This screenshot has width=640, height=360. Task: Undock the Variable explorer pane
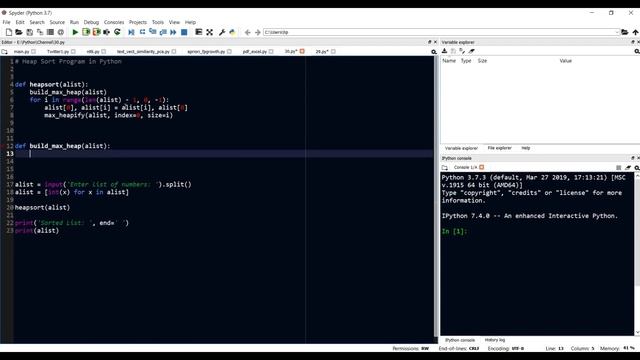coord(633,42)
